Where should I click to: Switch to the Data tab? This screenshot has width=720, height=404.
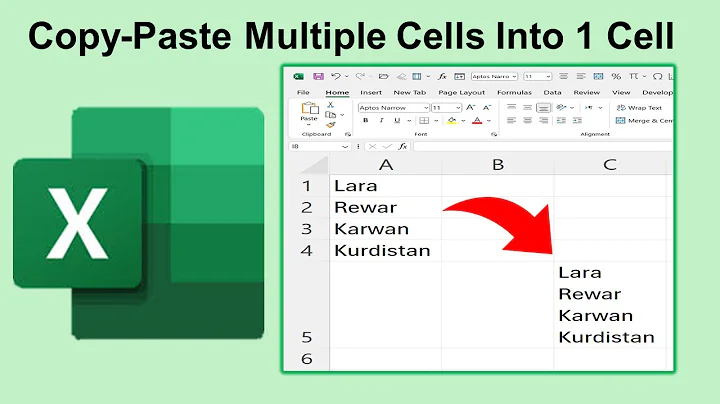click(x=552, y=92)
